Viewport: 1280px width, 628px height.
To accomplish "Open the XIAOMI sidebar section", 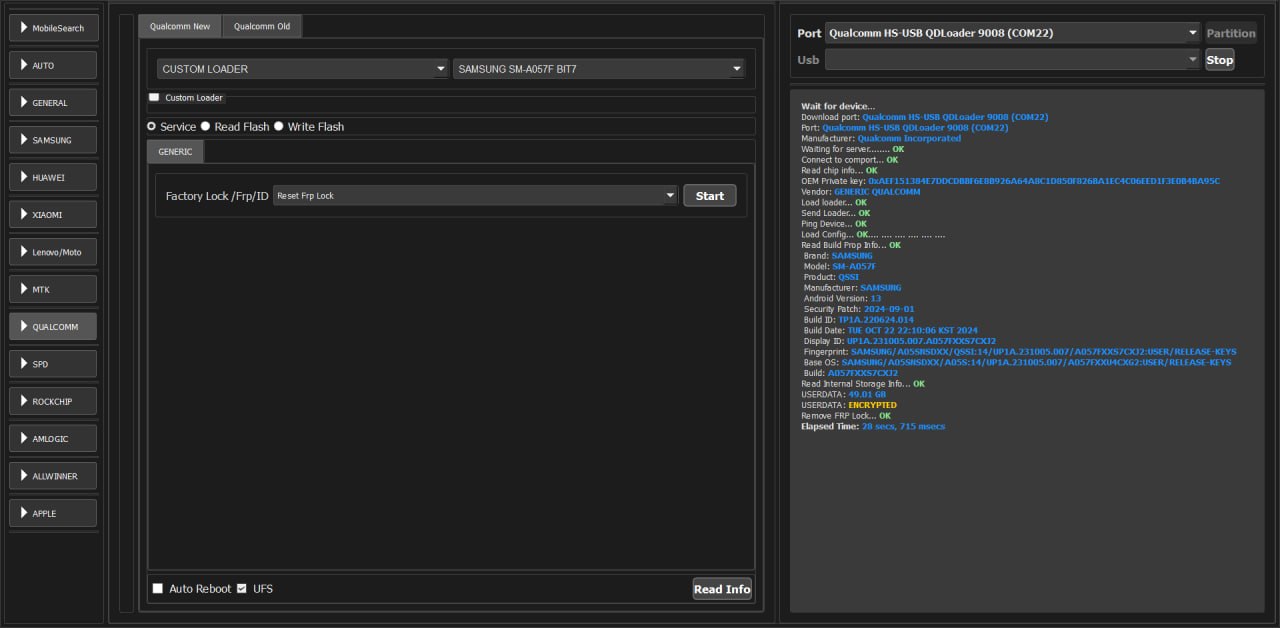I will [x=54, y=214].
